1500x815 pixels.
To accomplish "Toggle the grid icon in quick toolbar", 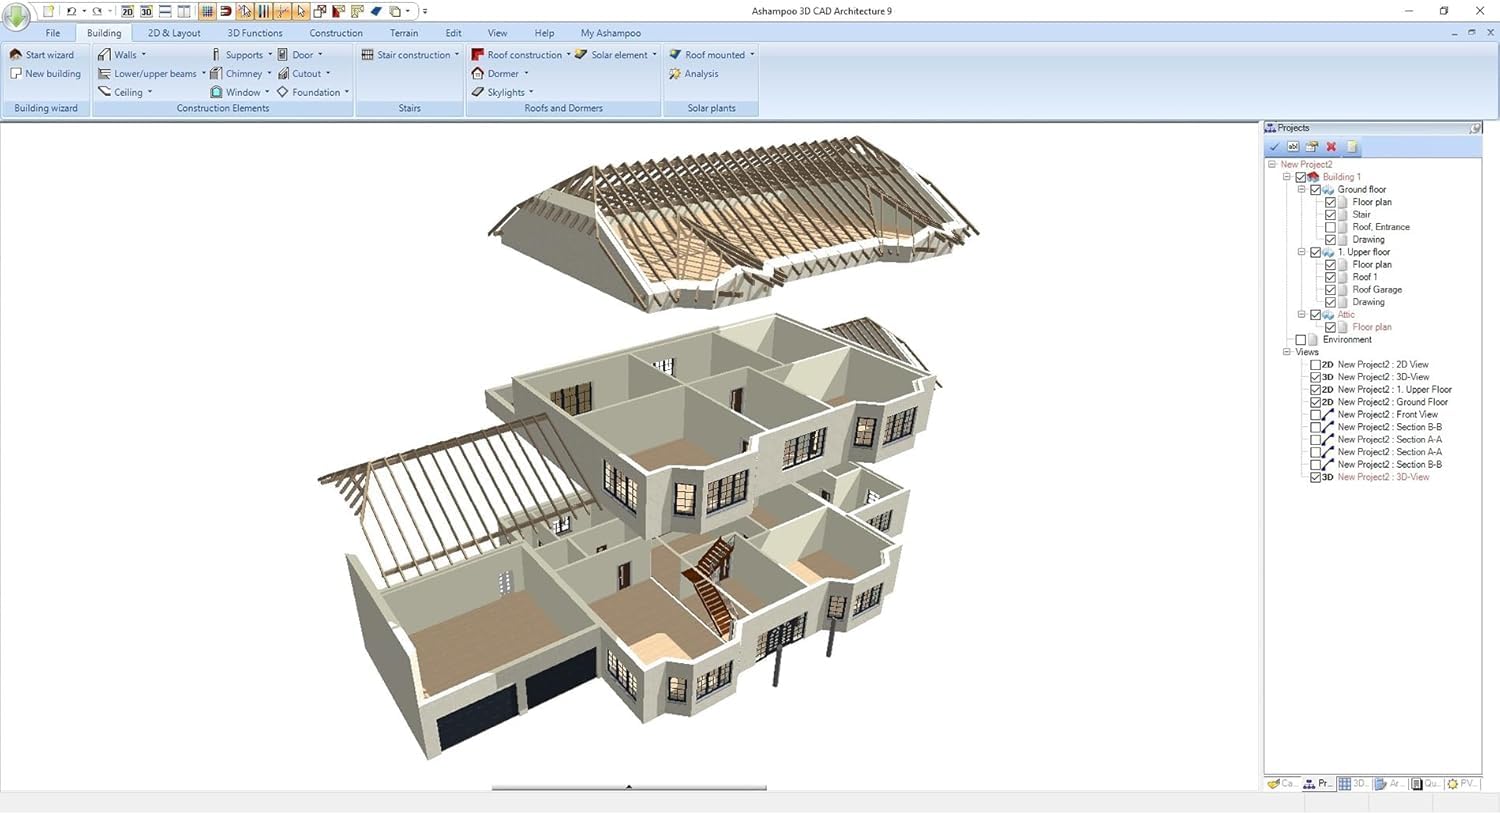I will click(207, 11).
